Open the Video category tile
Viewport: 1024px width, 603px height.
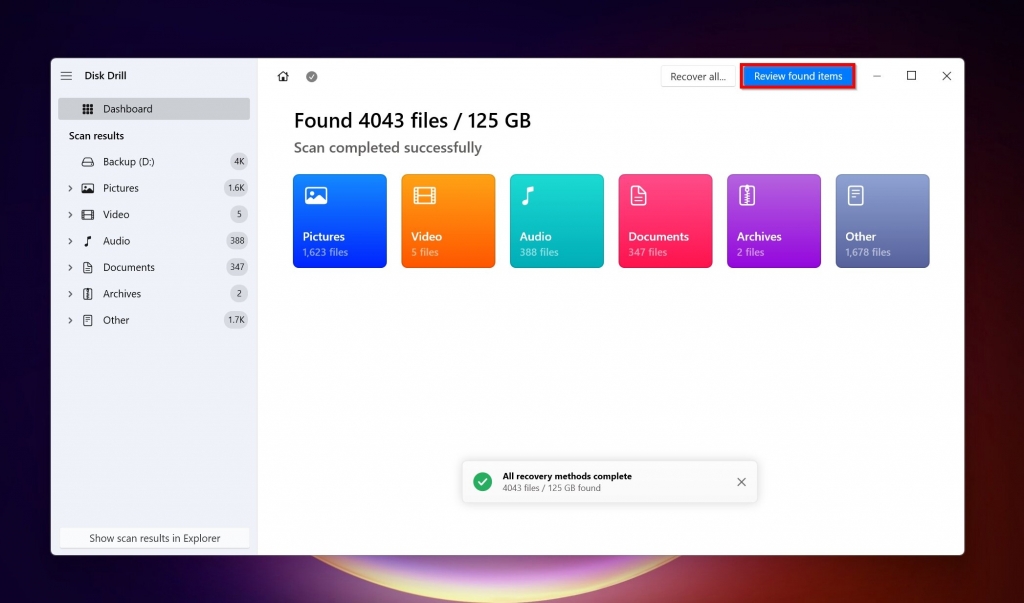pyautogui.click(x=448, y=221)
